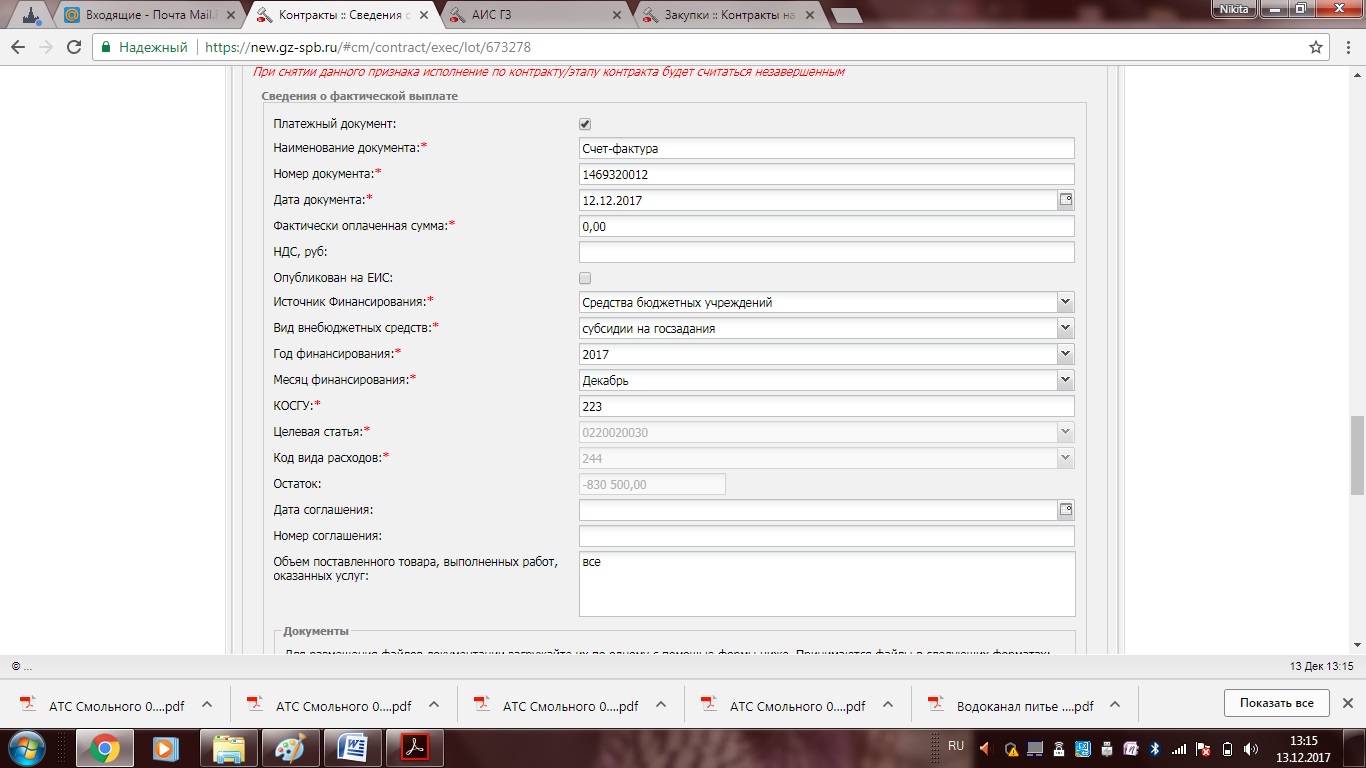This screenshot has width=1366, height=768.
Task: Open the Windows Start menu
Action: click(x=28, y=747)
